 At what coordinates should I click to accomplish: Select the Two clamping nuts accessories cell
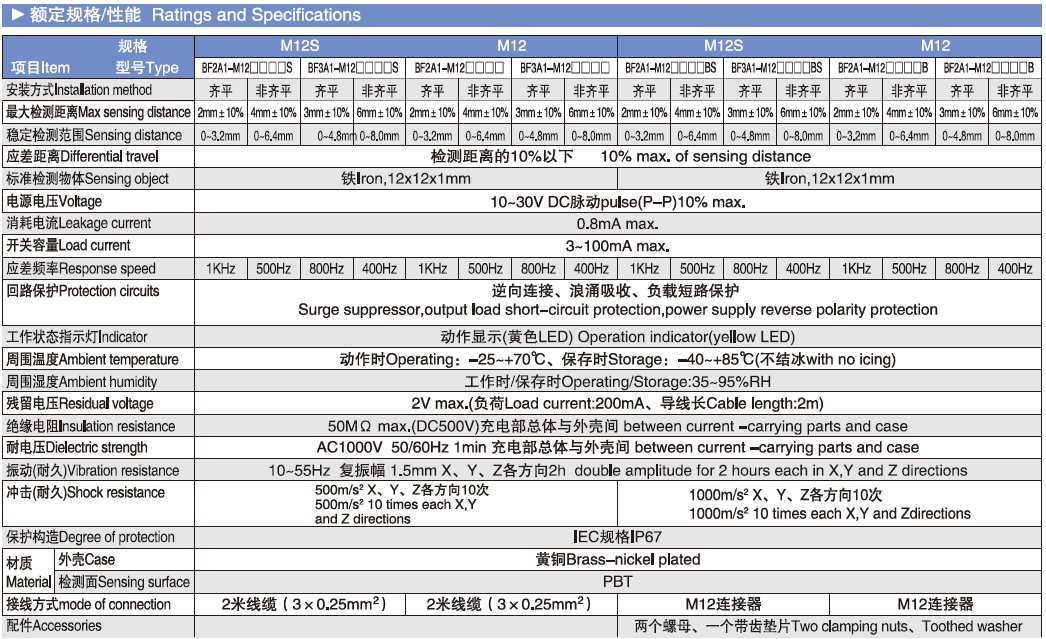828,627
